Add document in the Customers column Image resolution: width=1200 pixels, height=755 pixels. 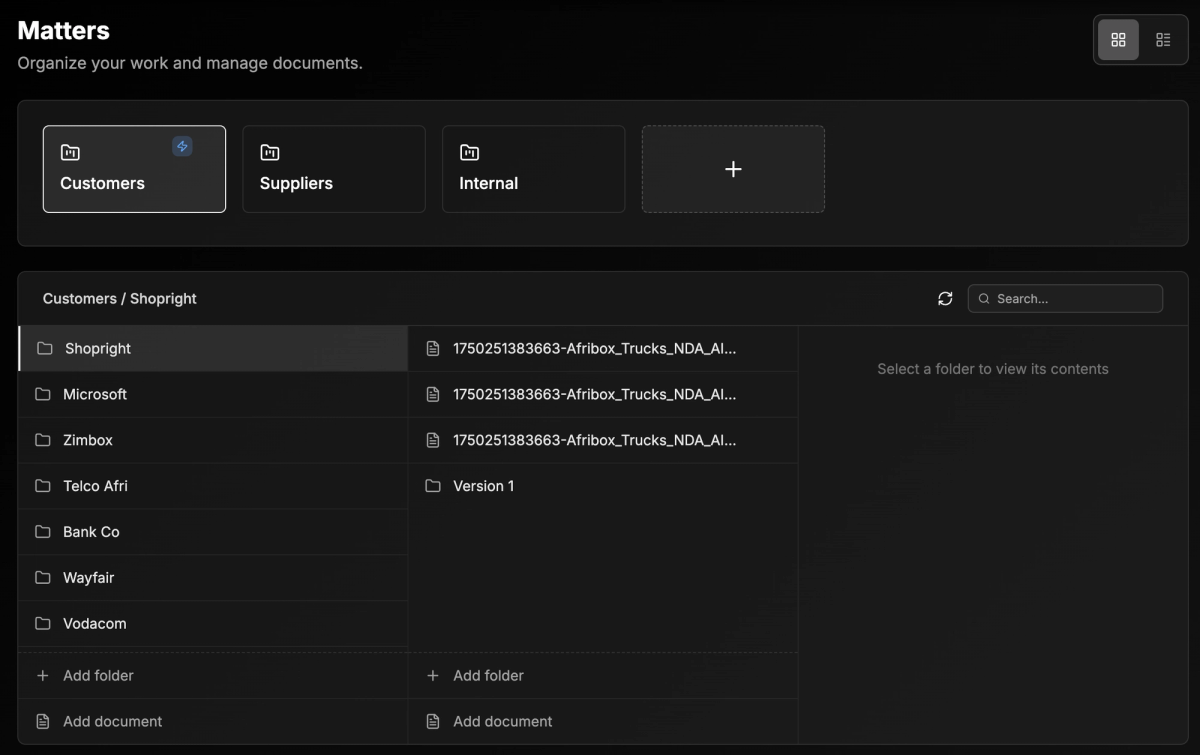click(213, 721)
